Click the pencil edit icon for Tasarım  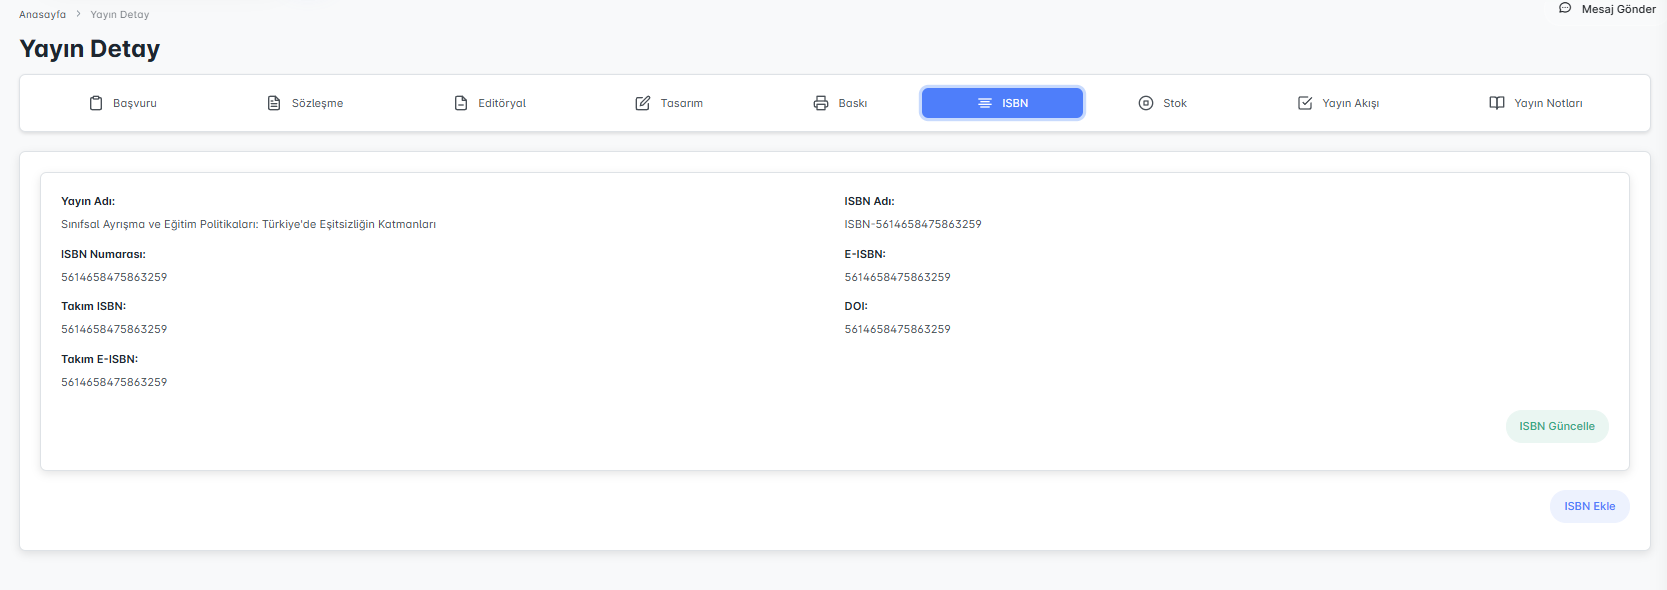(x=643, y=103)
